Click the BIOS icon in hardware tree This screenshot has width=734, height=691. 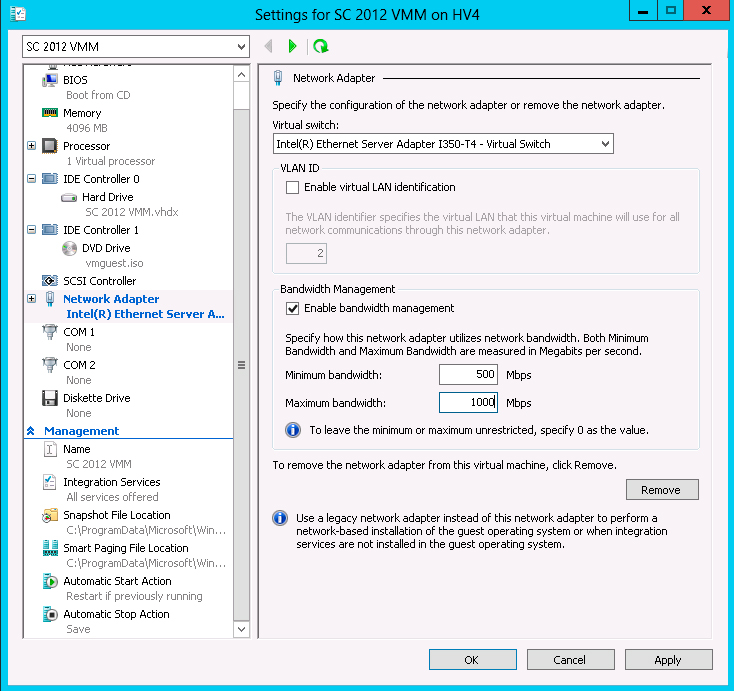coord(50,80)
